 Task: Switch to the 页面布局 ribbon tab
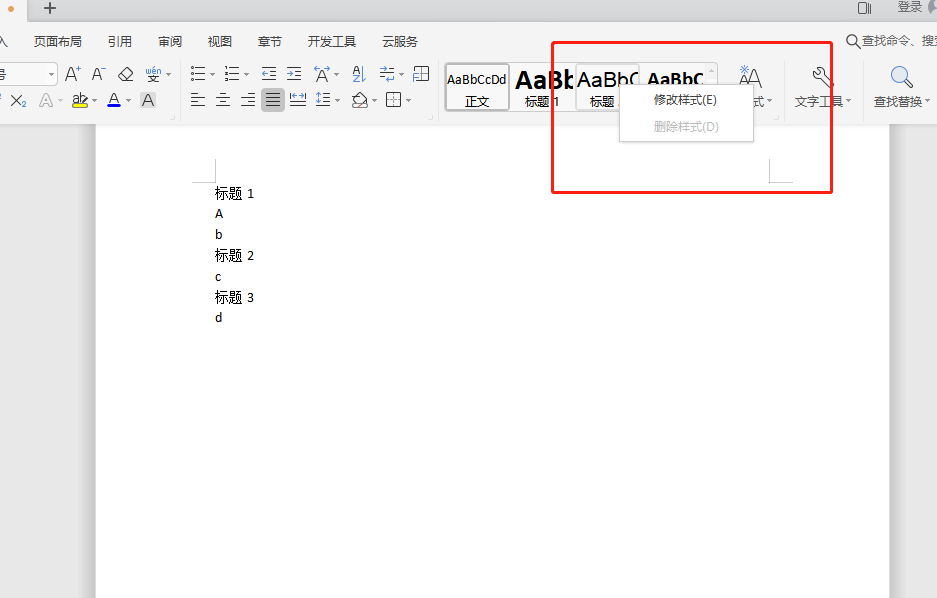57,41
